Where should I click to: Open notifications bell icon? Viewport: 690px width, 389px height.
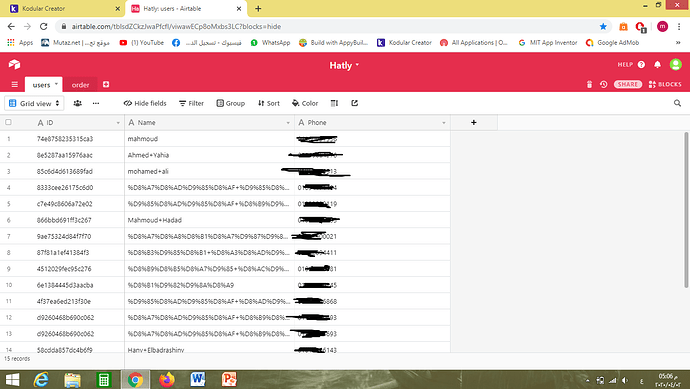(657, 65)
